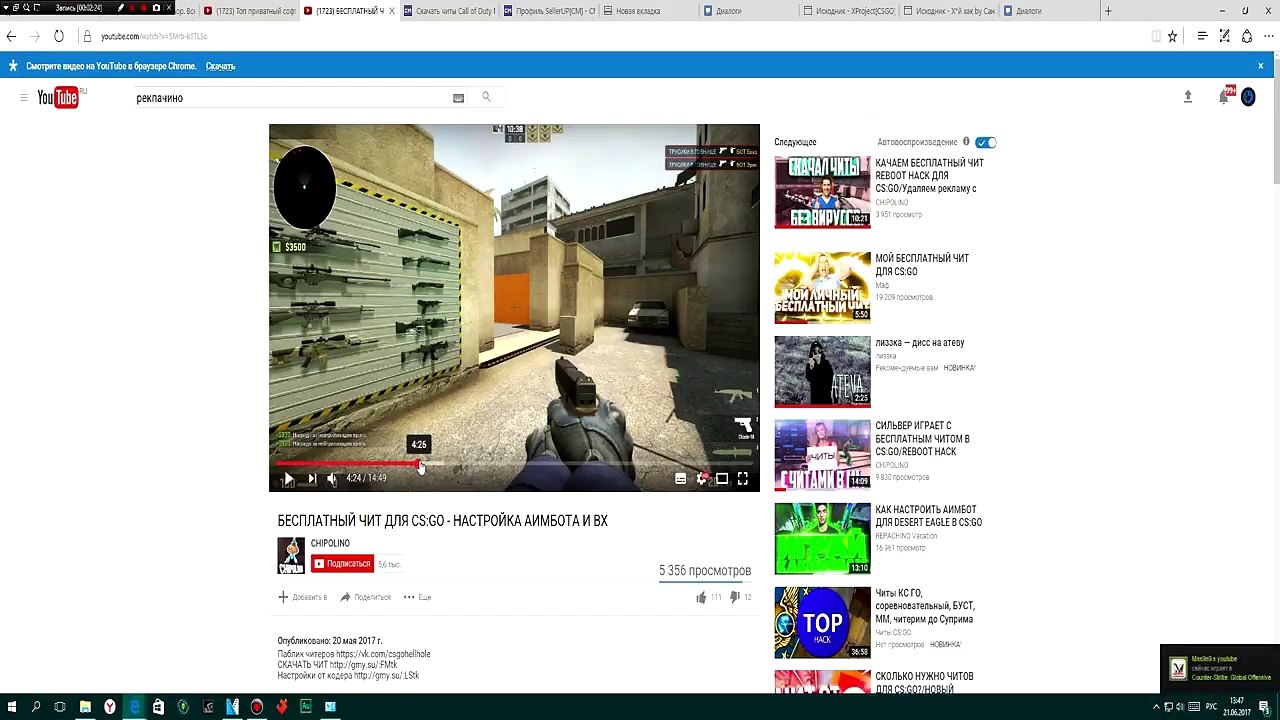Screen dimensions: 1280x720
Task: Open Microsoft Store from taskbar
Action: tap(158, 707)
